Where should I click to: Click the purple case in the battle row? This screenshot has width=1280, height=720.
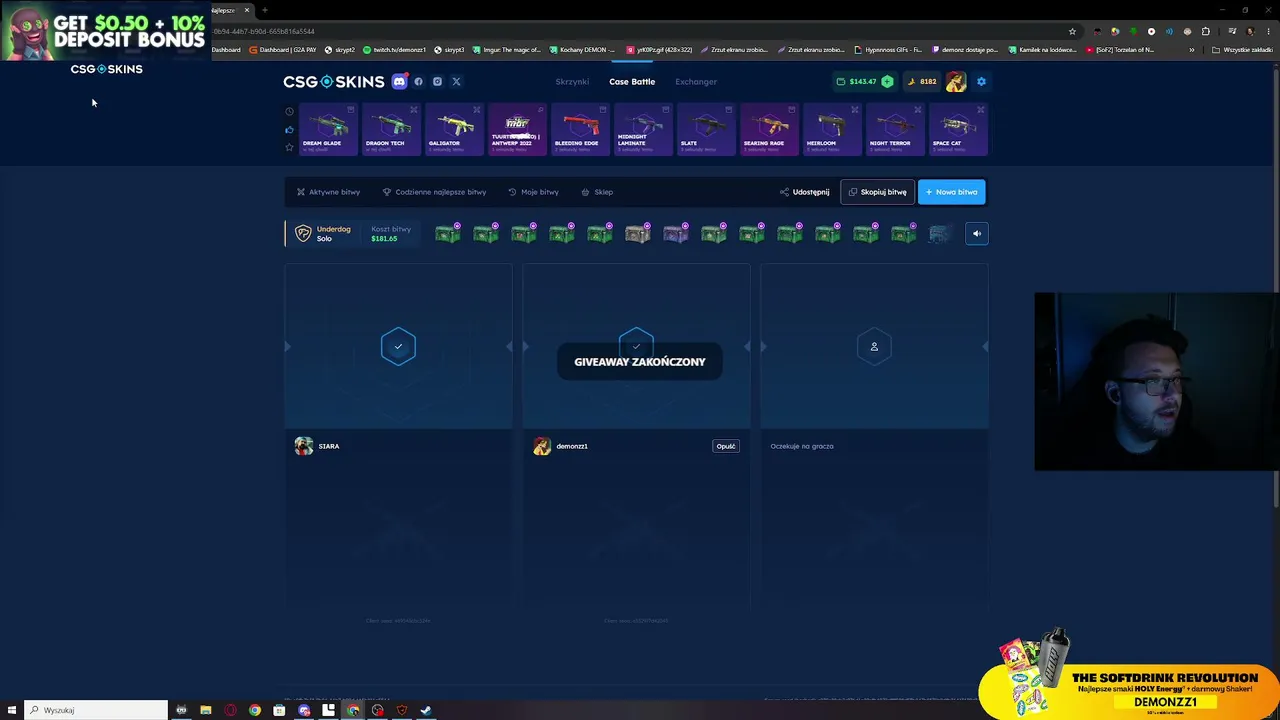676,234
